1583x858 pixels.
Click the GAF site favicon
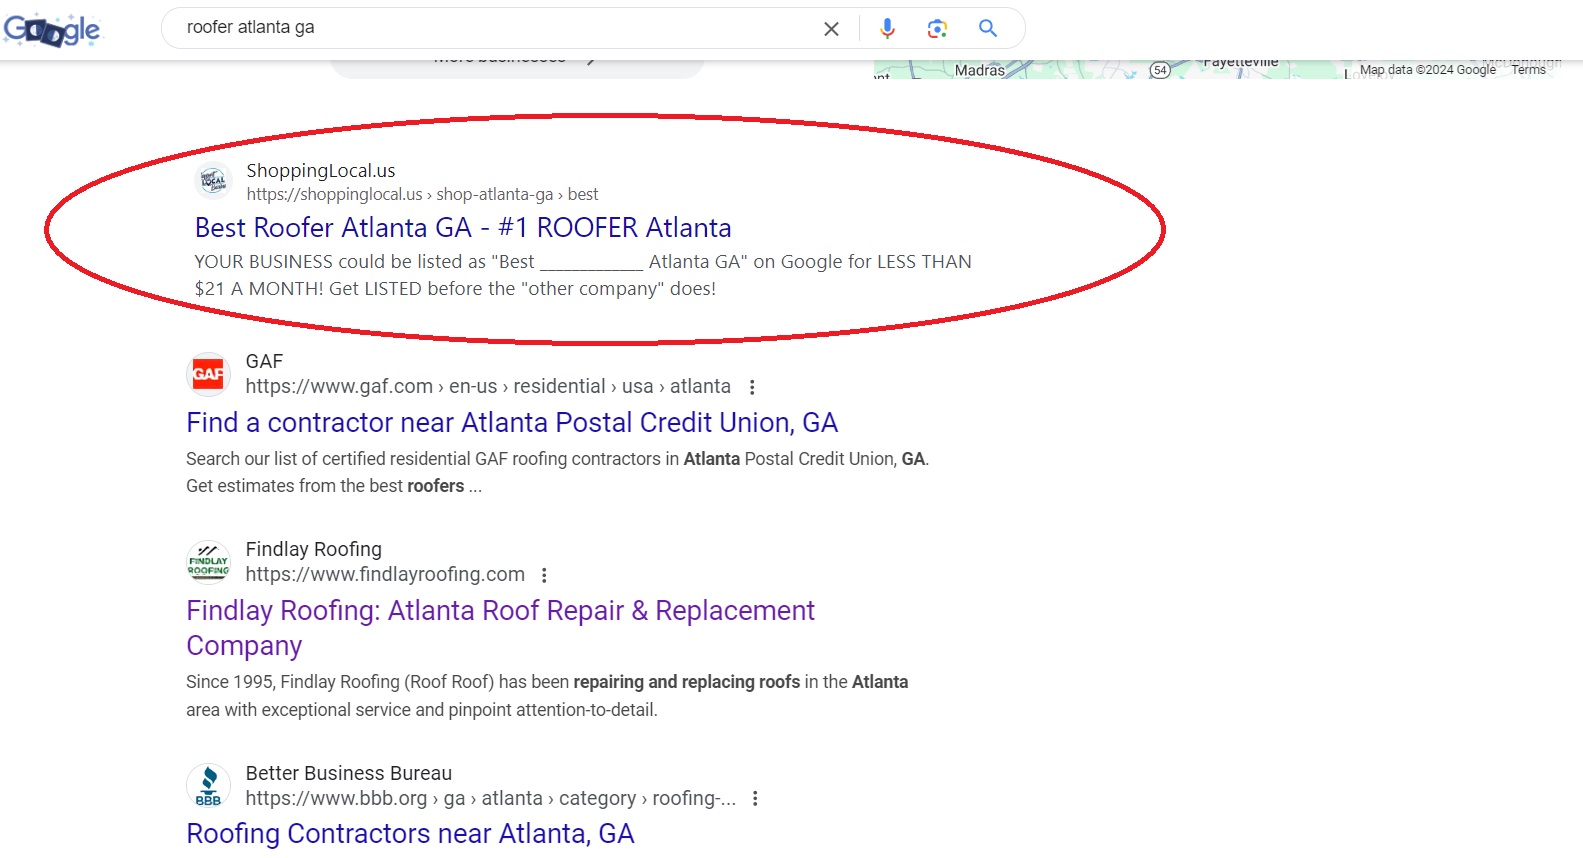[208, 374]
